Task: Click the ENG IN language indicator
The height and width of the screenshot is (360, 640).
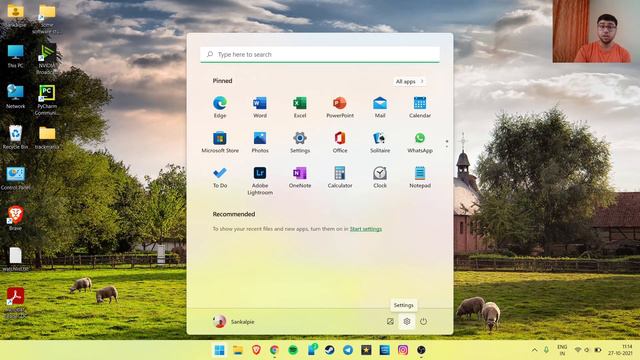Action: (x=562, y=350)
